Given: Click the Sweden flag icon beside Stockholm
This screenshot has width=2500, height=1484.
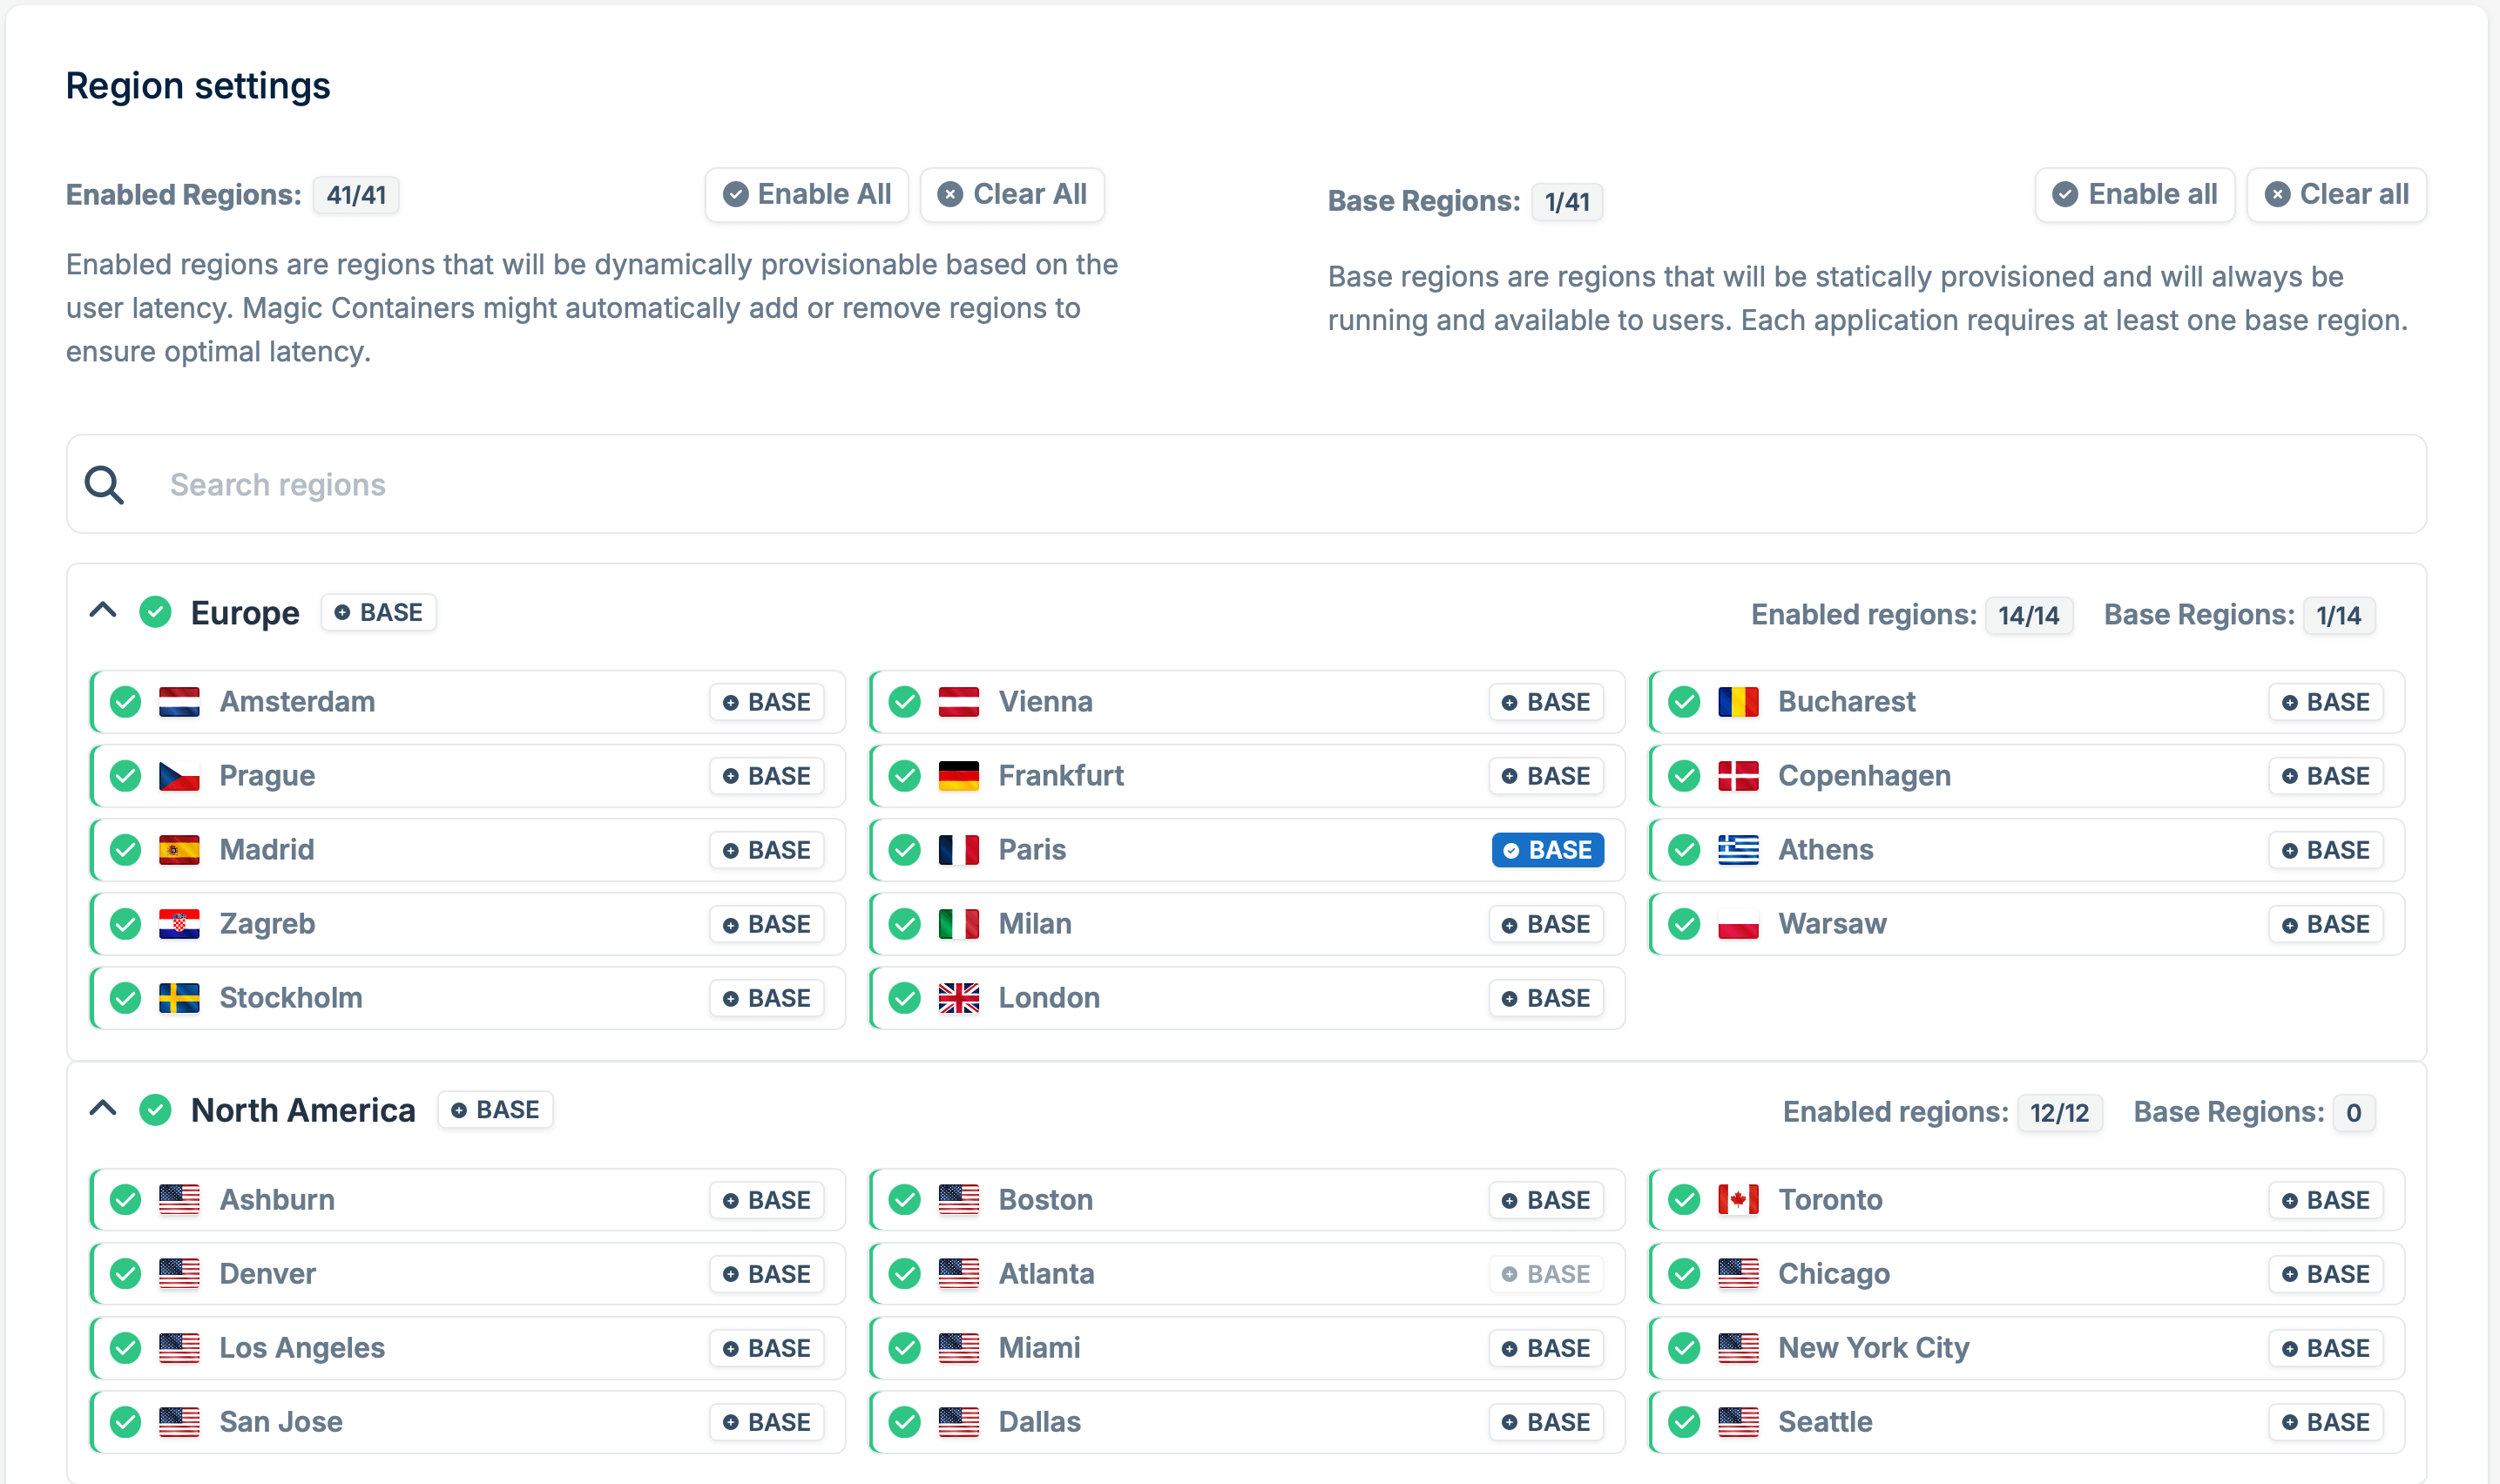Looking at the screenshot, I should (x=179, y=998).
